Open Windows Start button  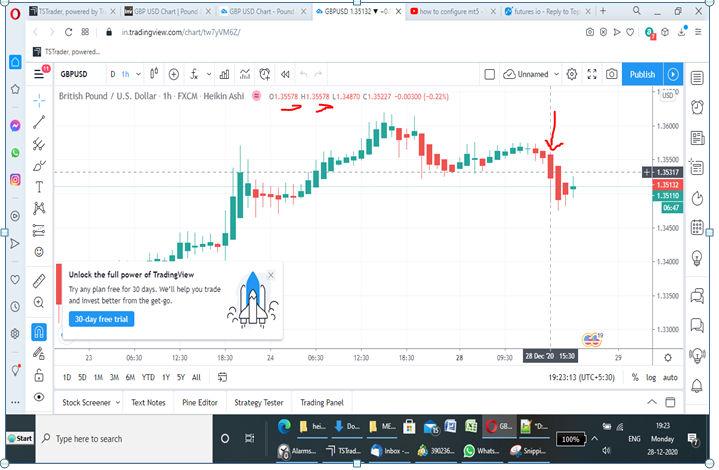click(20, 438)
